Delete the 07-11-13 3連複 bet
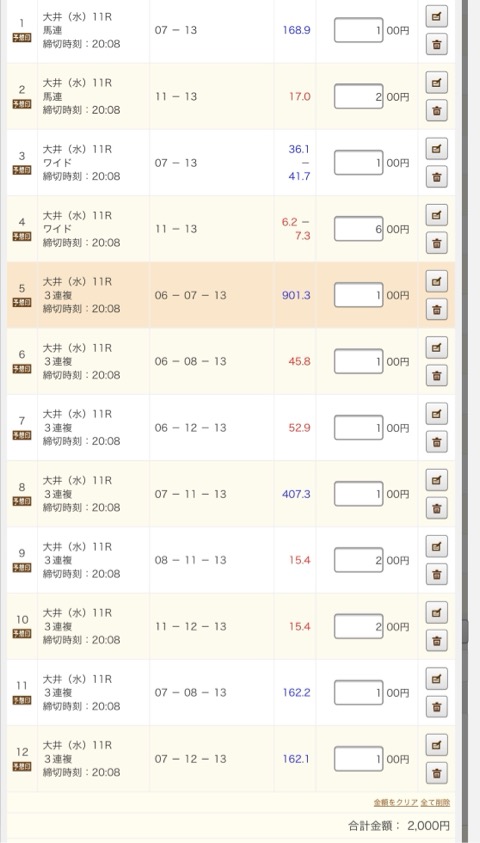Screen dimensions: 480x843 (436, 508)
